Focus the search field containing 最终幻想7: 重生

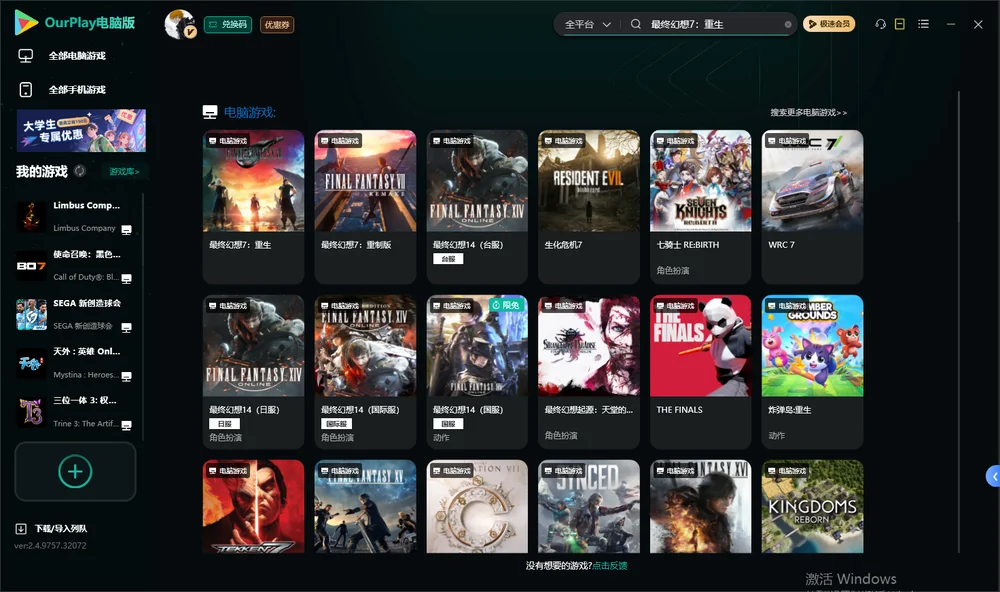pos(714,24)
